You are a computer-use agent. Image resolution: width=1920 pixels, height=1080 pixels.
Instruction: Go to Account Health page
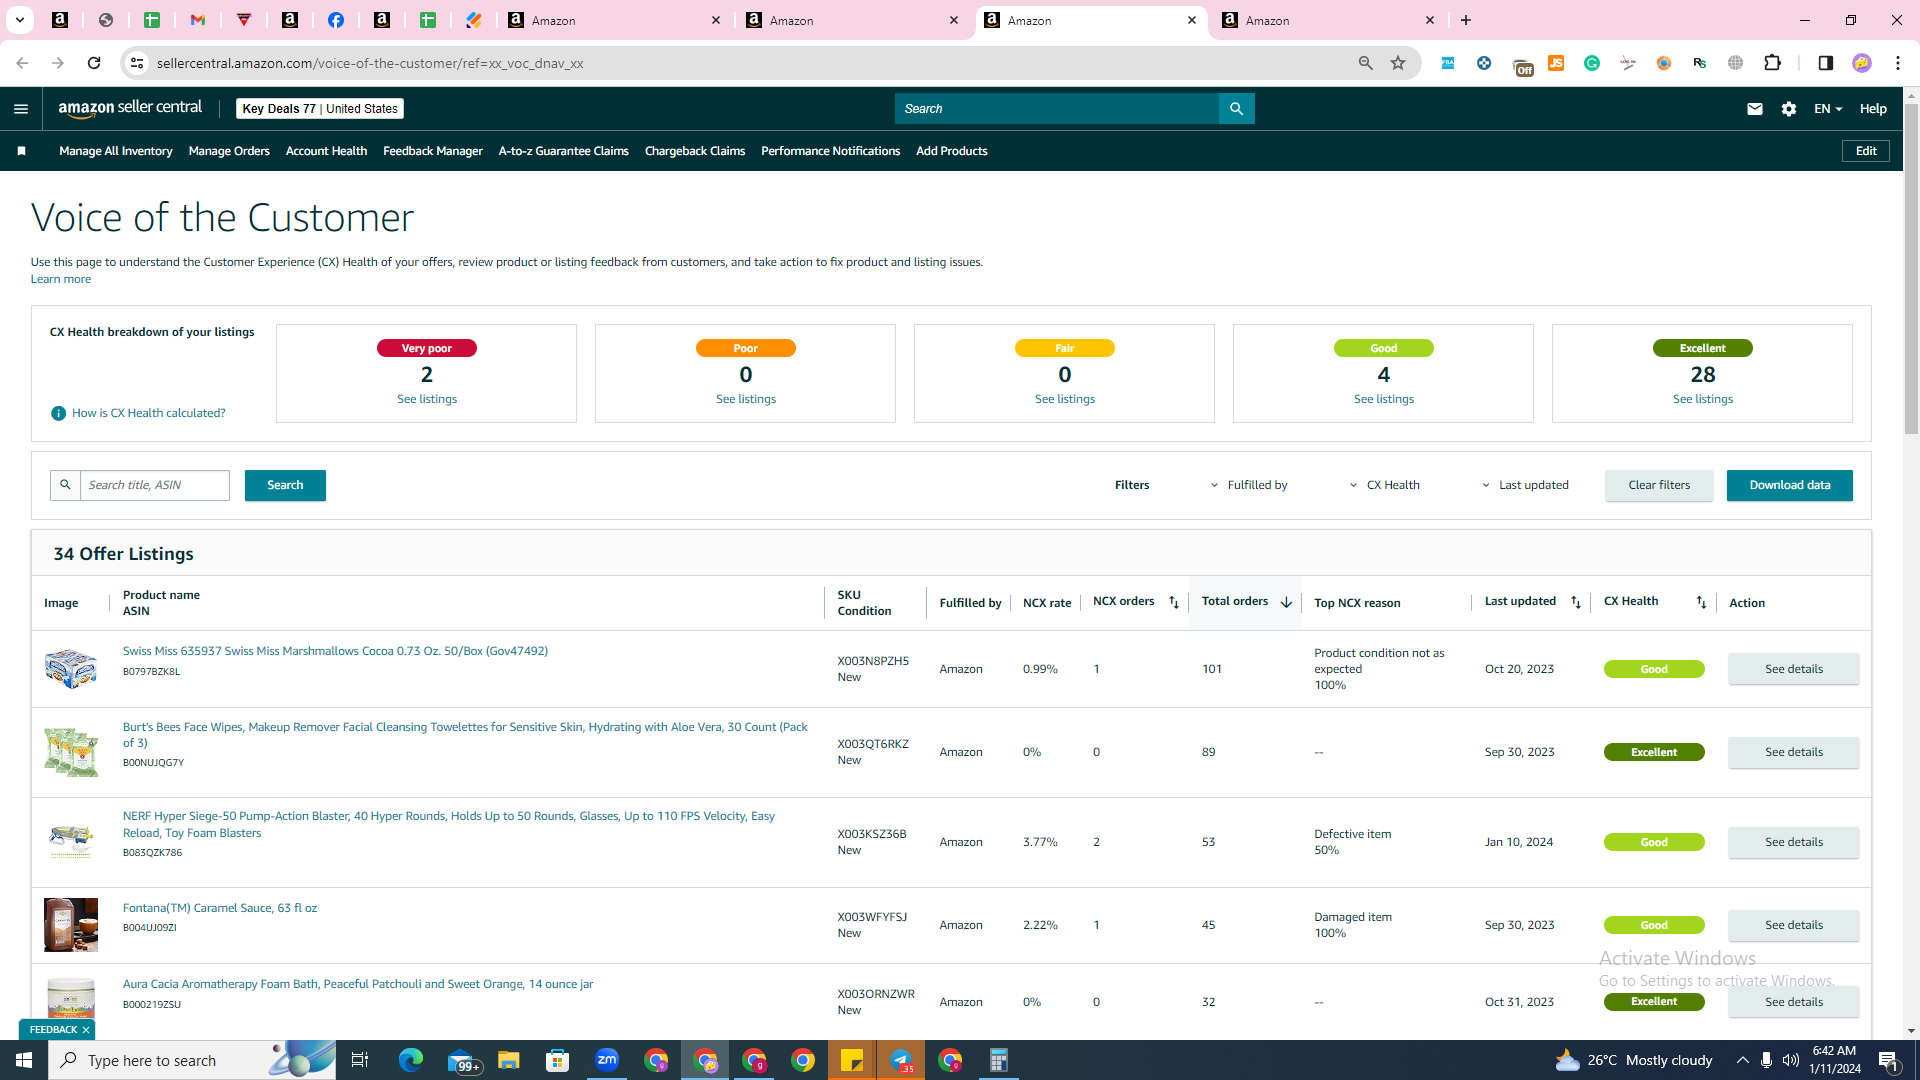(326, 151)
